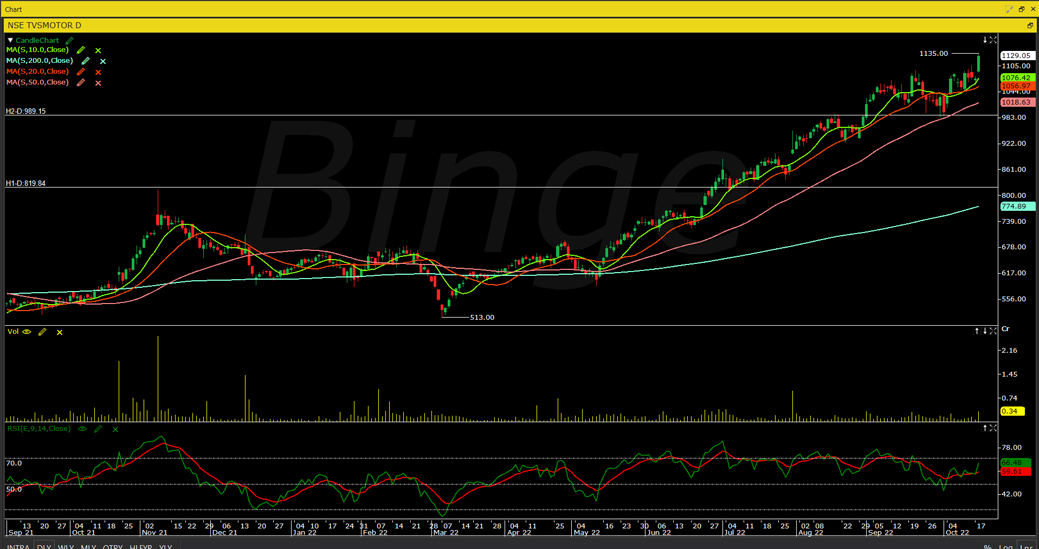1039x549 pixels.
Task: Click the H1-D:819.84 horizontal line label
Action: (27, 183)
